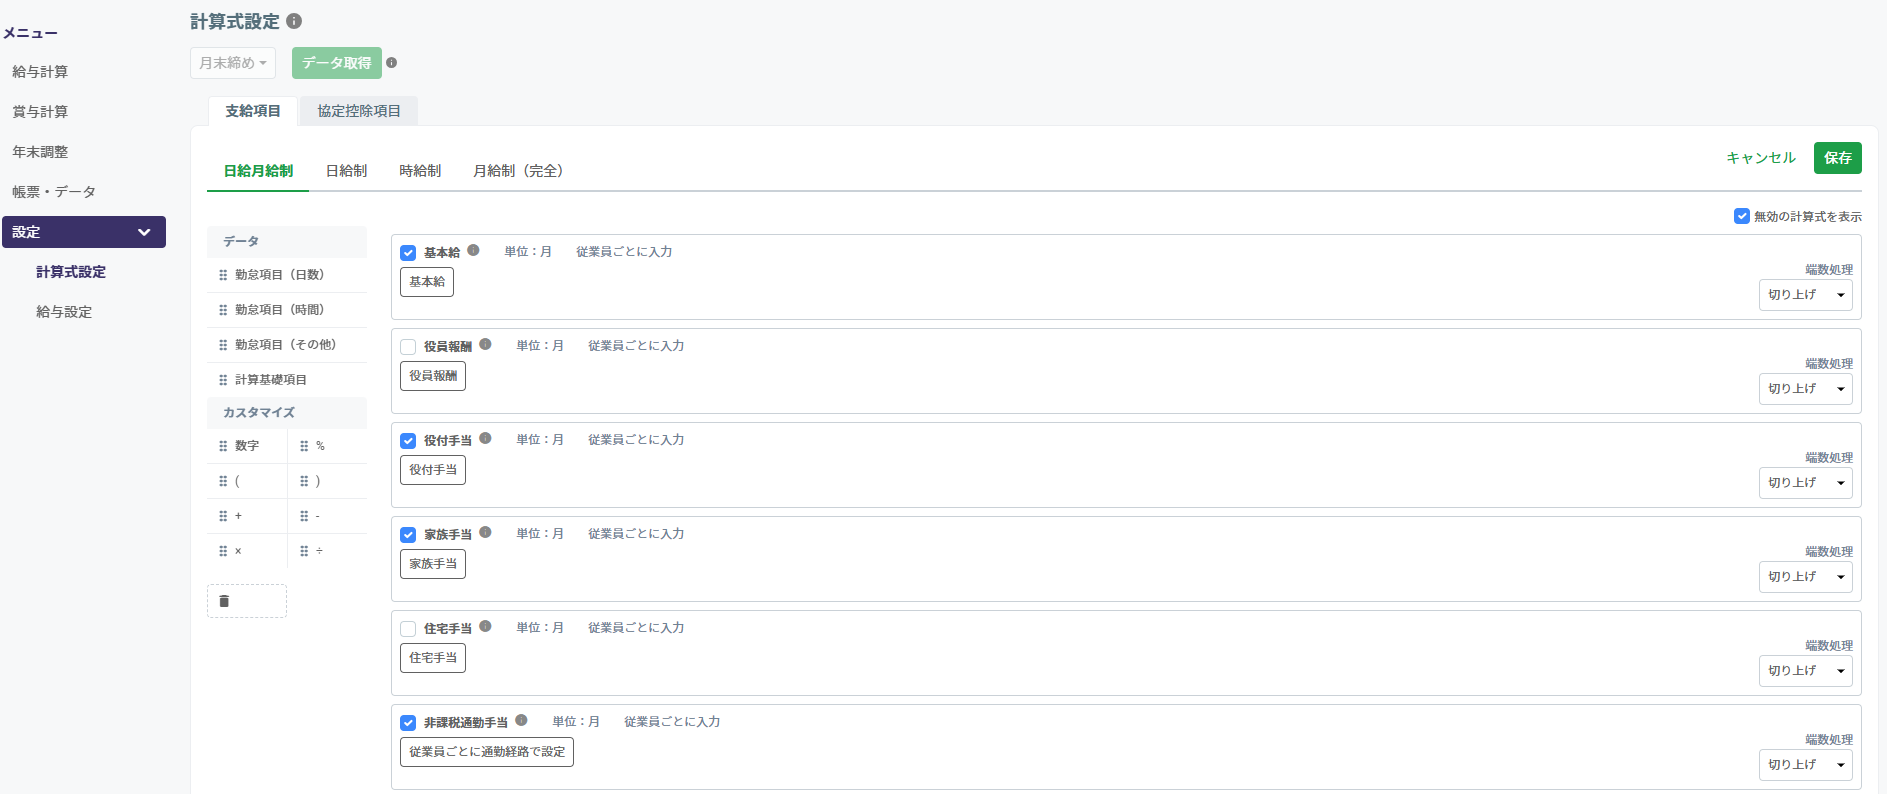Open 端数処理 dropdown for 家族手当

tap(1805, 577)
